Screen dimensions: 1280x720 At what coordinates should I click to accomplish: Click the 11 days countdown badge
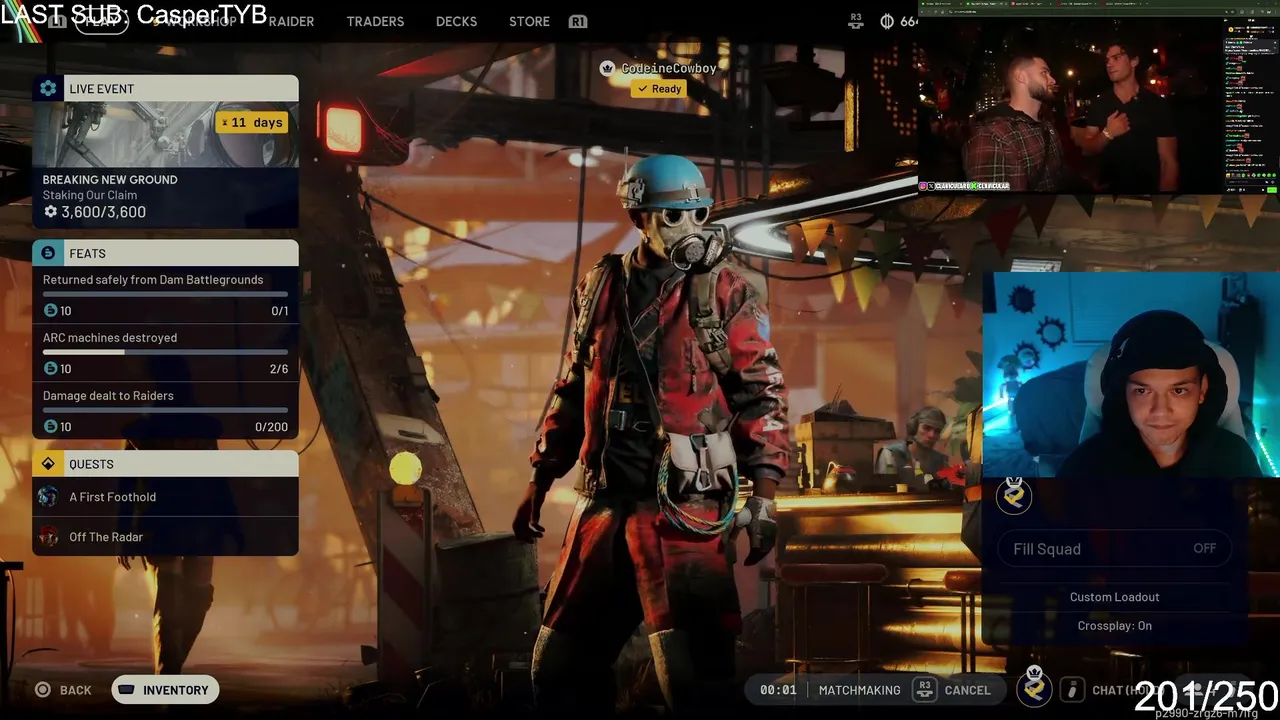coord(252,122)
